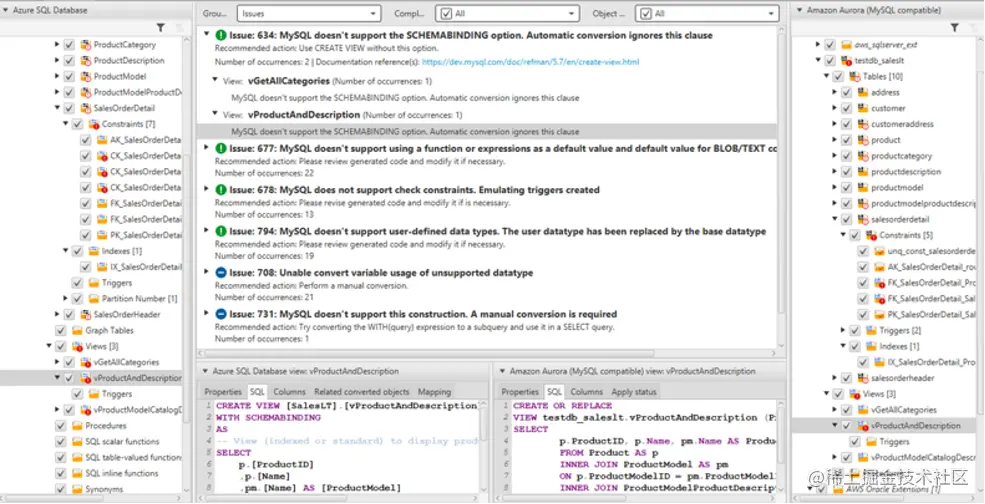Click the Constraints [5] folder icon in the Aurora tree
Screen dimensions: 985x504
(871, 236)
